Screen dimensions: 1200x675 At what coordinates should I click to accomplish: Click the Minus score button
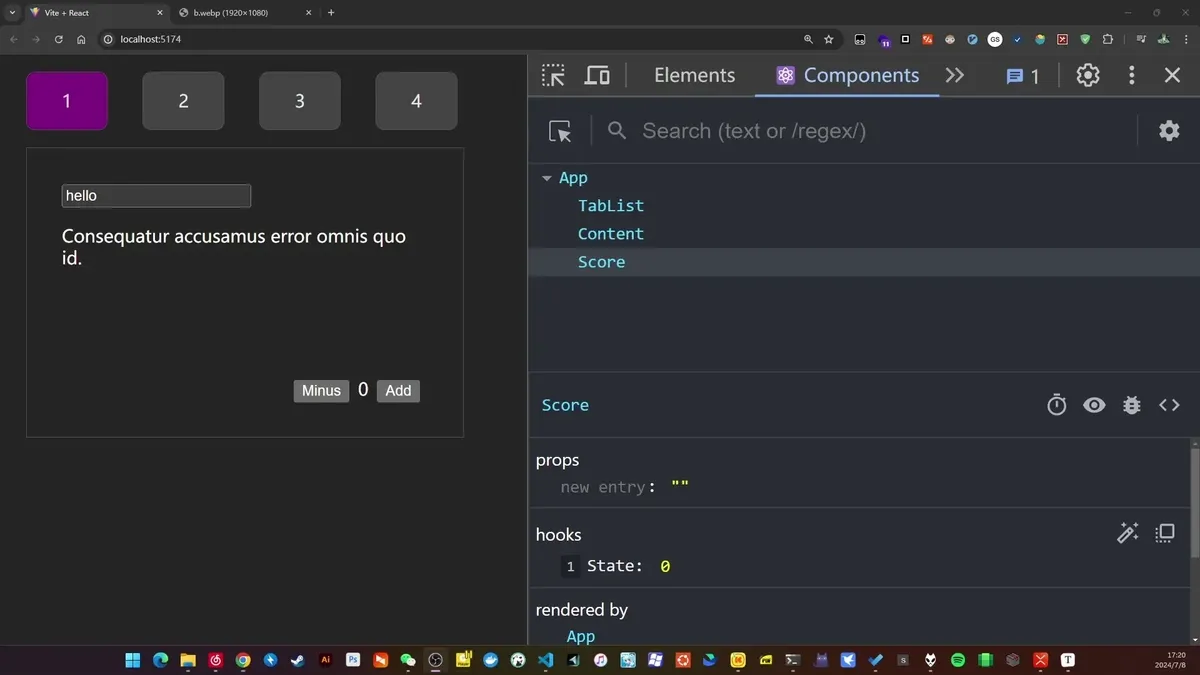321,391
